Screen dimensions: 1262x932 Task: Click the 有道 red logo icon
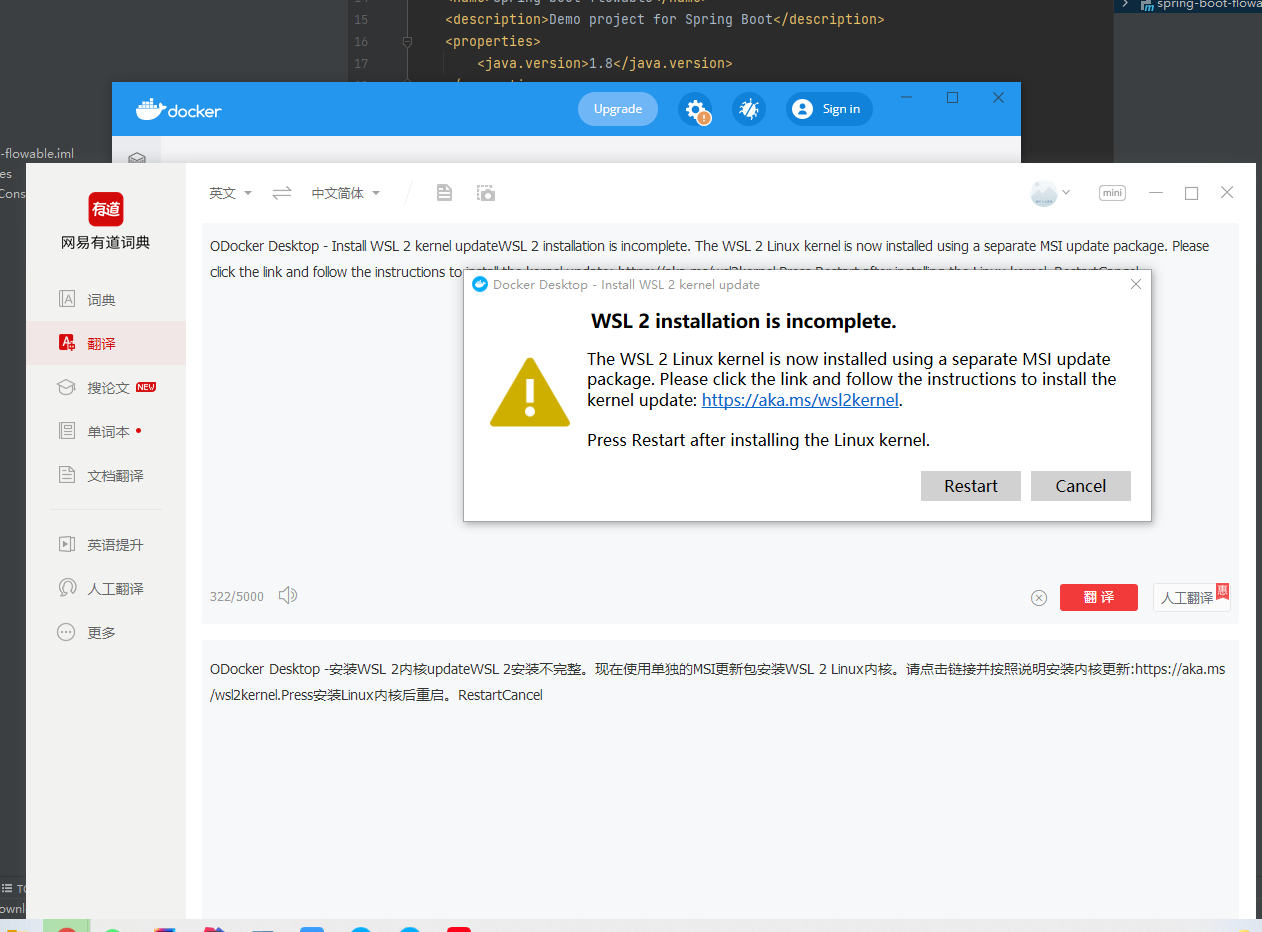tap(106, 209)
